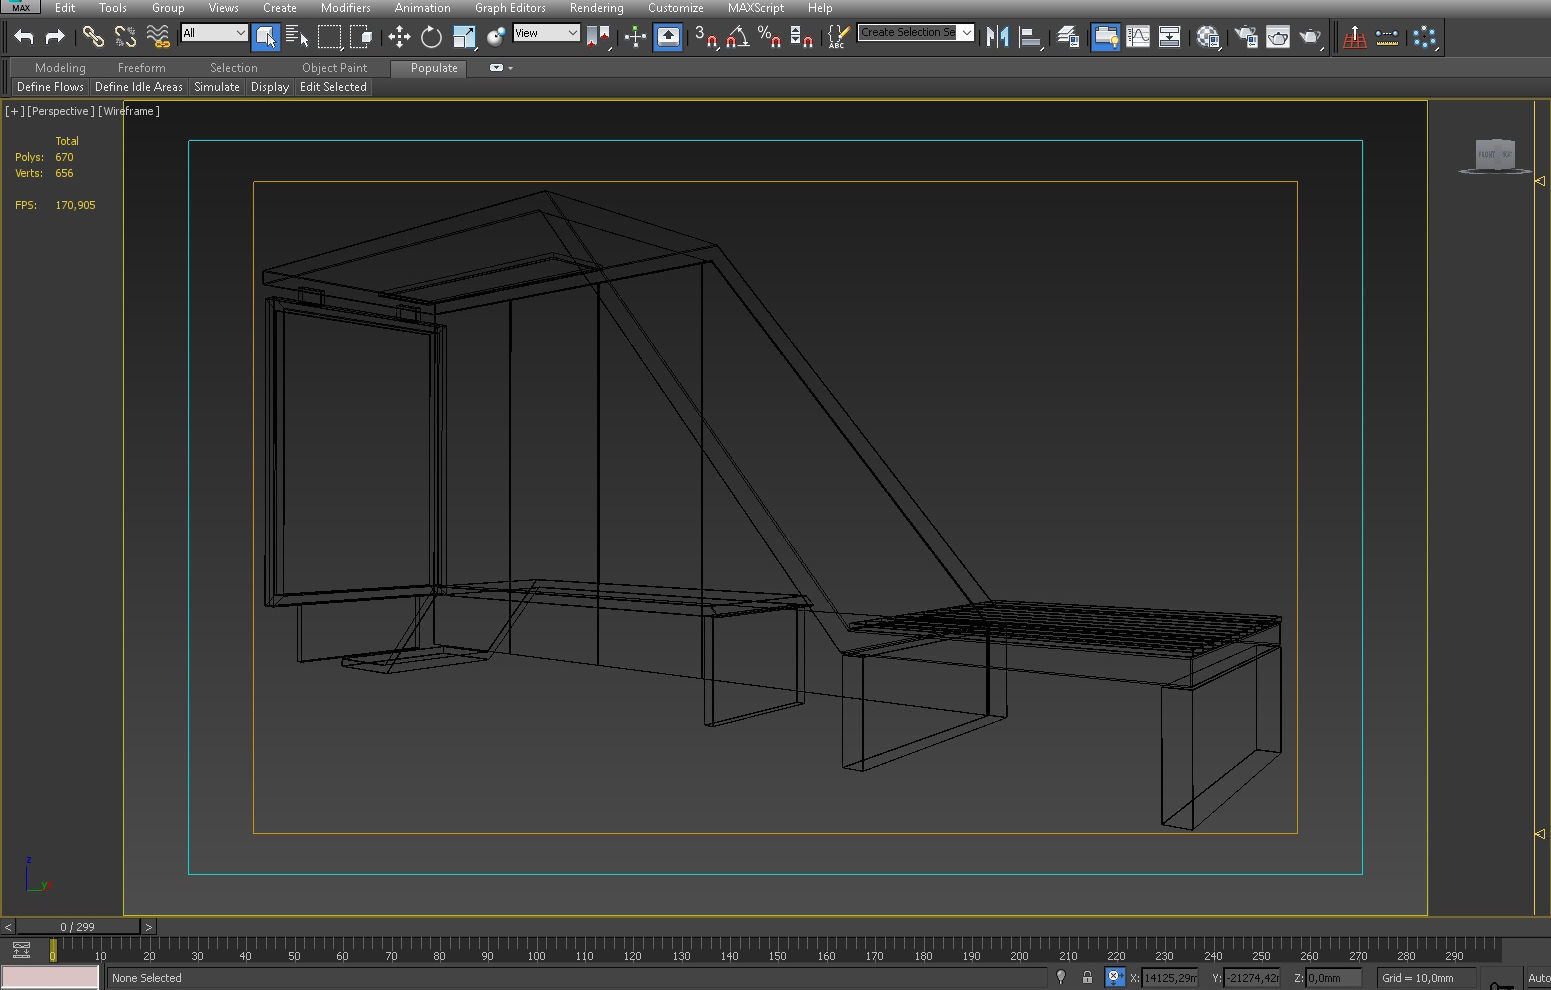Click the Rectangular Selection Region icon

coord(329,37)
